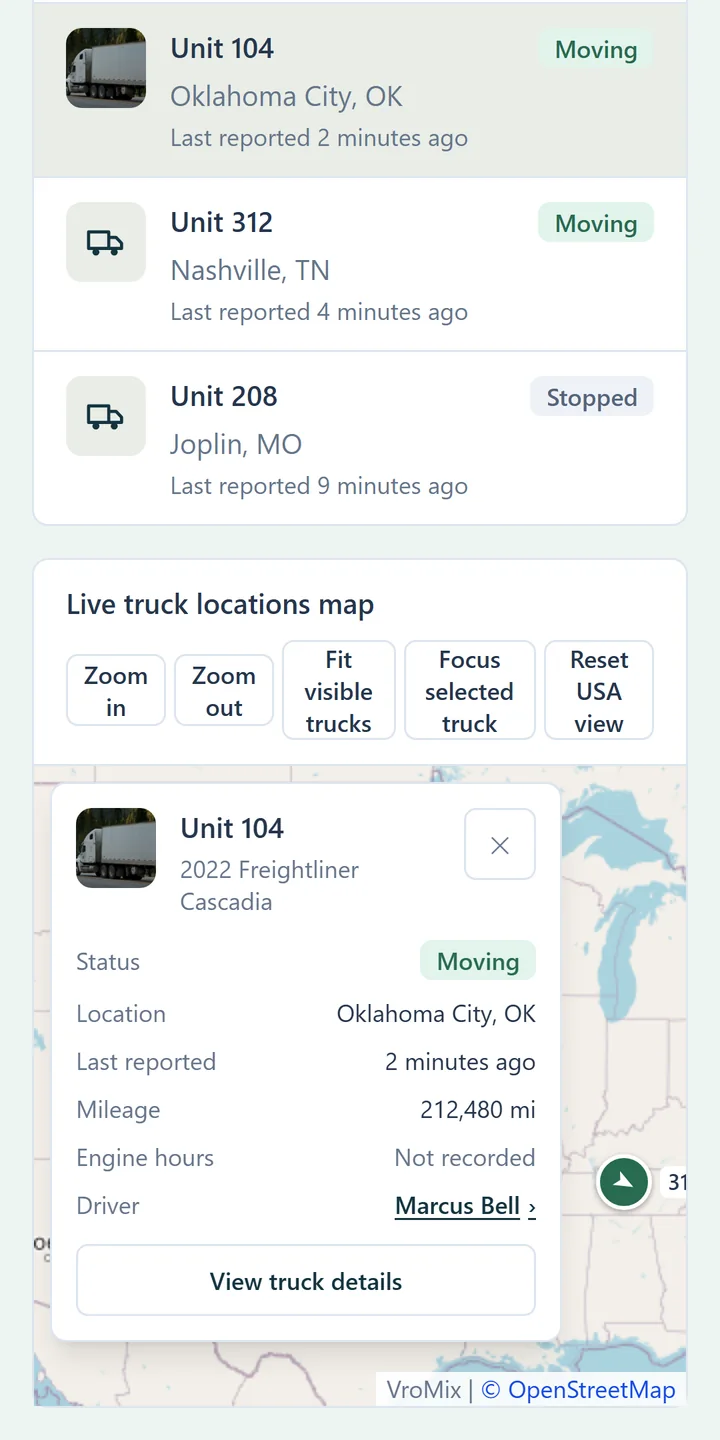Open driver Marcus Bell's profile link
Viewport: 720px width, 1440px height.
pos(458,1206)
